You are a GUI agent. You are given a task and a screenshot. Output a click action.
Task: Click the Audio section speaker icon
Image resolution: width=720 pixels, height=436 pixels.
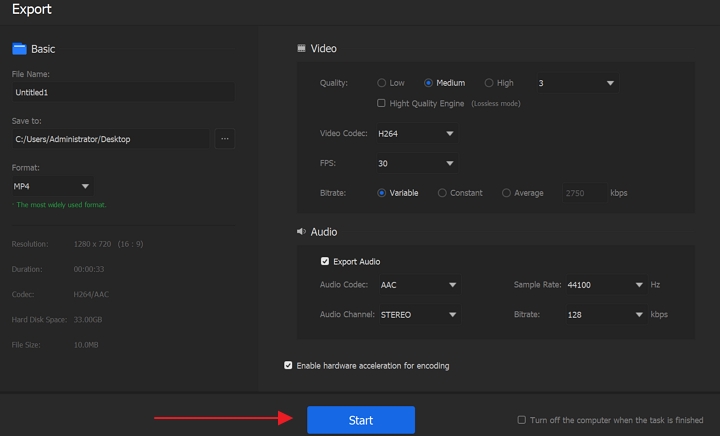(301, 232)
